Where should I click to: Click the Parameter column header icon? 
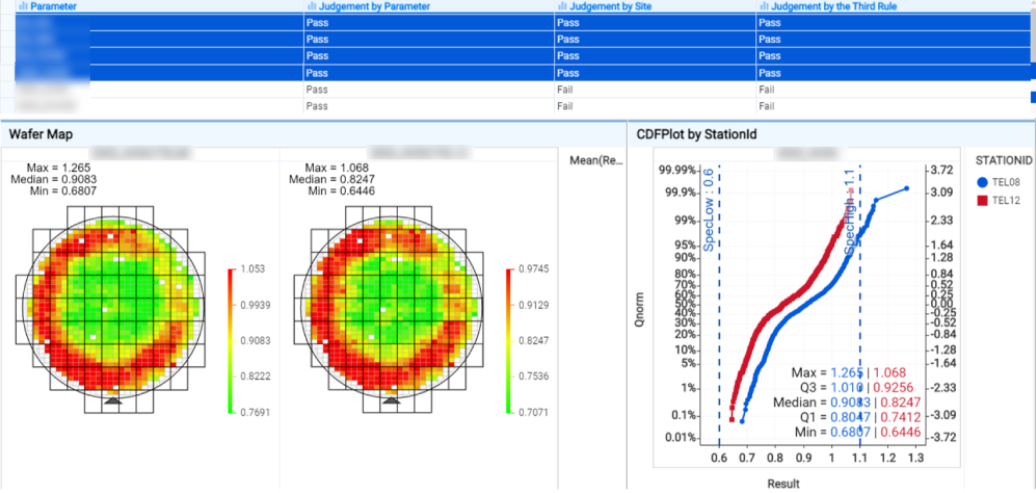click(x=23, y=6)
